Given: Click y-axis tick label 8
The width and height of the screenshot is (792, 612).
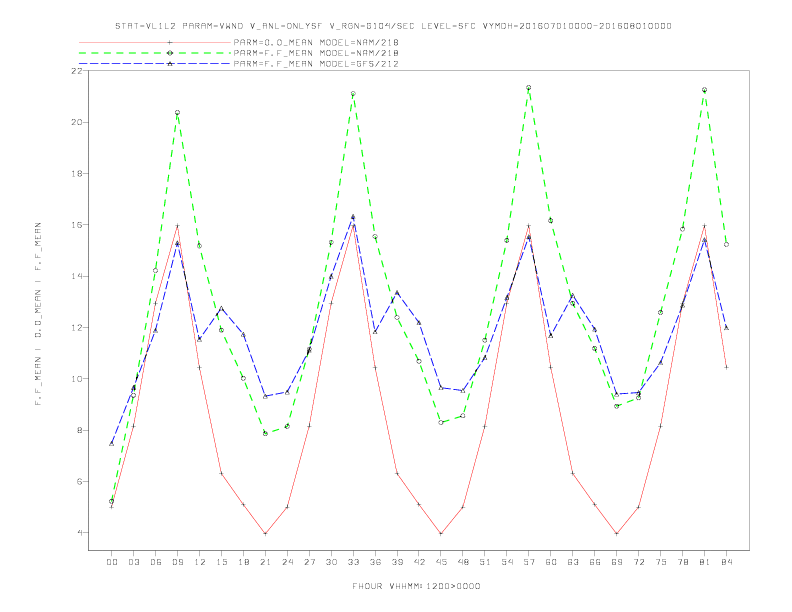Looking at the screenshot, I should click(80, 430).
